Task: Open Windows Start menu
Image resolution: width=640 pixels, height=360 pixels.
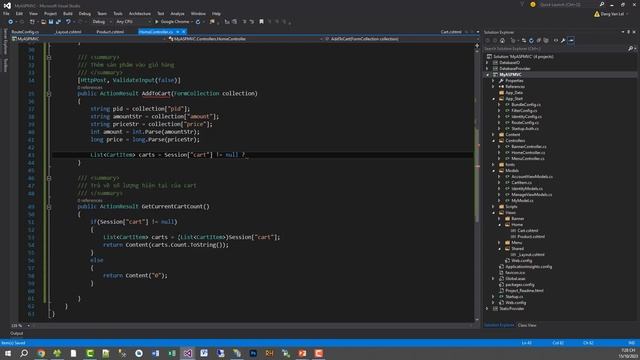Action: tap(8, 353)
